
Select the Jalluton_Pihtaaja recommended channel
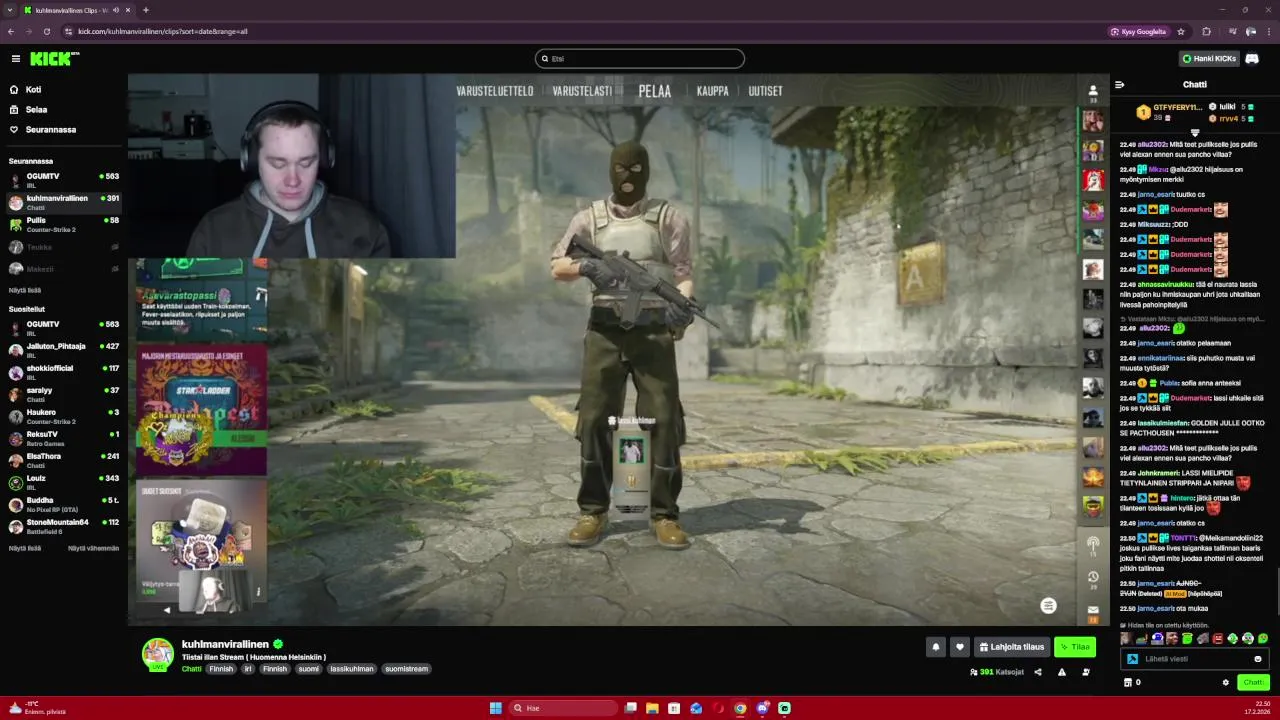click(63, 349)
